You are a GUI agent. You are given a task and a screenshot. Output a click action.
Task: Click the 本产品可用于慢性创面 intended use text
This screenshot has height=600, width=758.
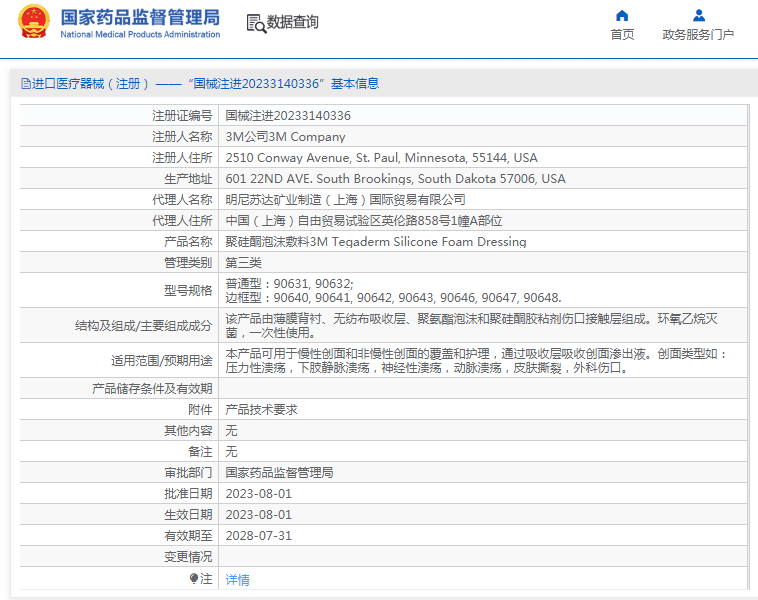pos(476,361)
